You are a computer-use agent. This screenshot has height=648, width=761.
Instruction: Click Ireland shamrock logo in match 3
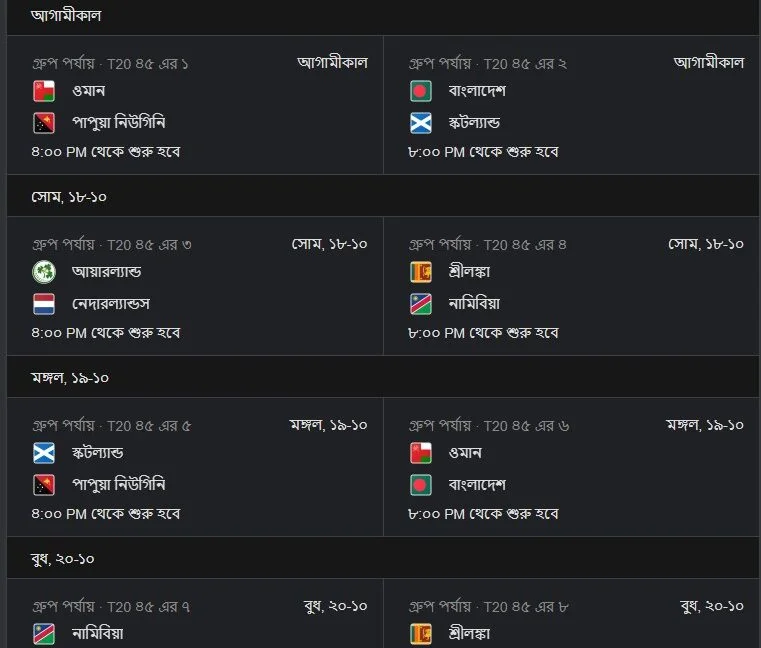44,272
